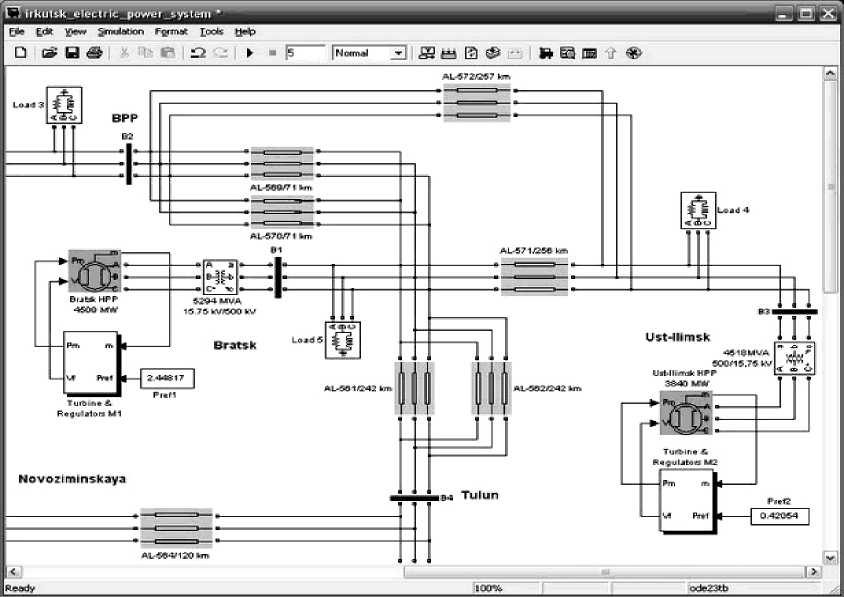This screenshot has height=597, width=844.
Task: Select Turbine & Regulators M2 block
Action: 688,501
